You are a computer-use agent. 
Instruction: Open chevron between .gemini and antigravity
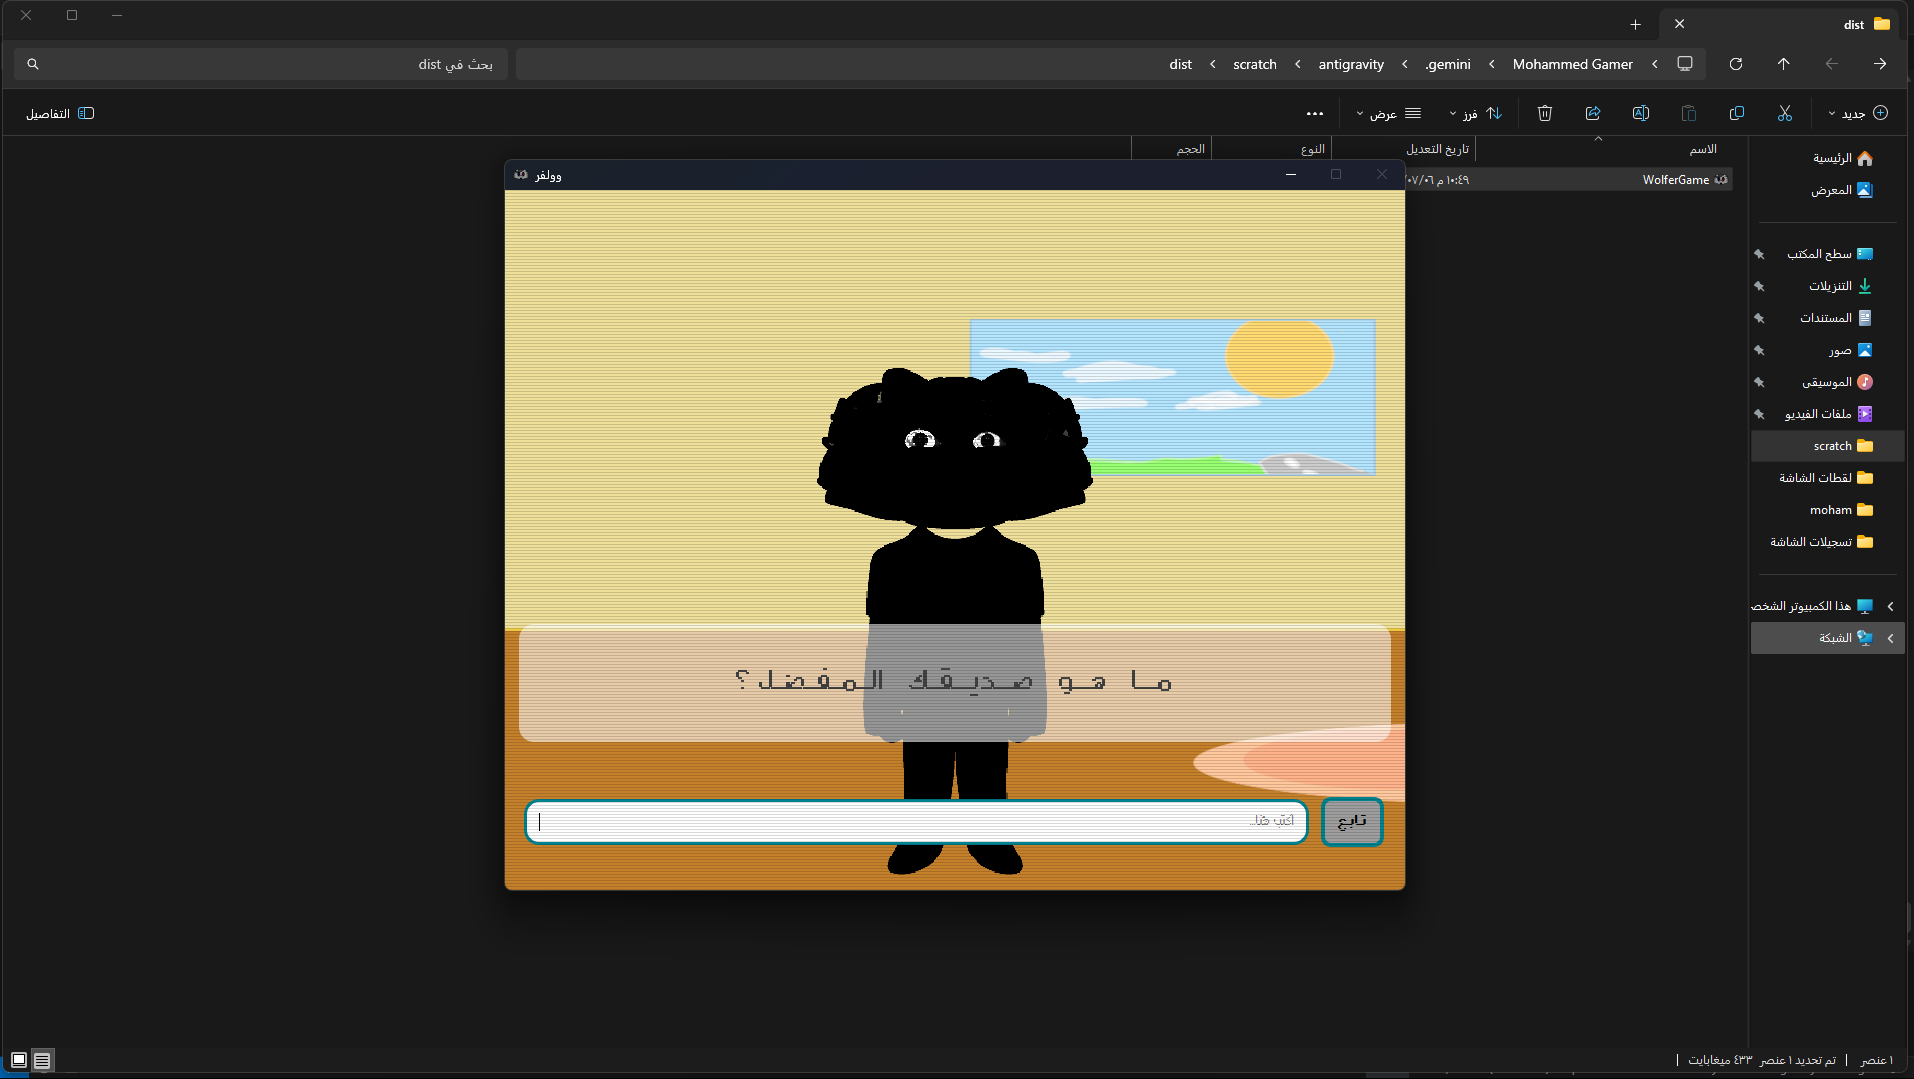(x=1405, y=64)
